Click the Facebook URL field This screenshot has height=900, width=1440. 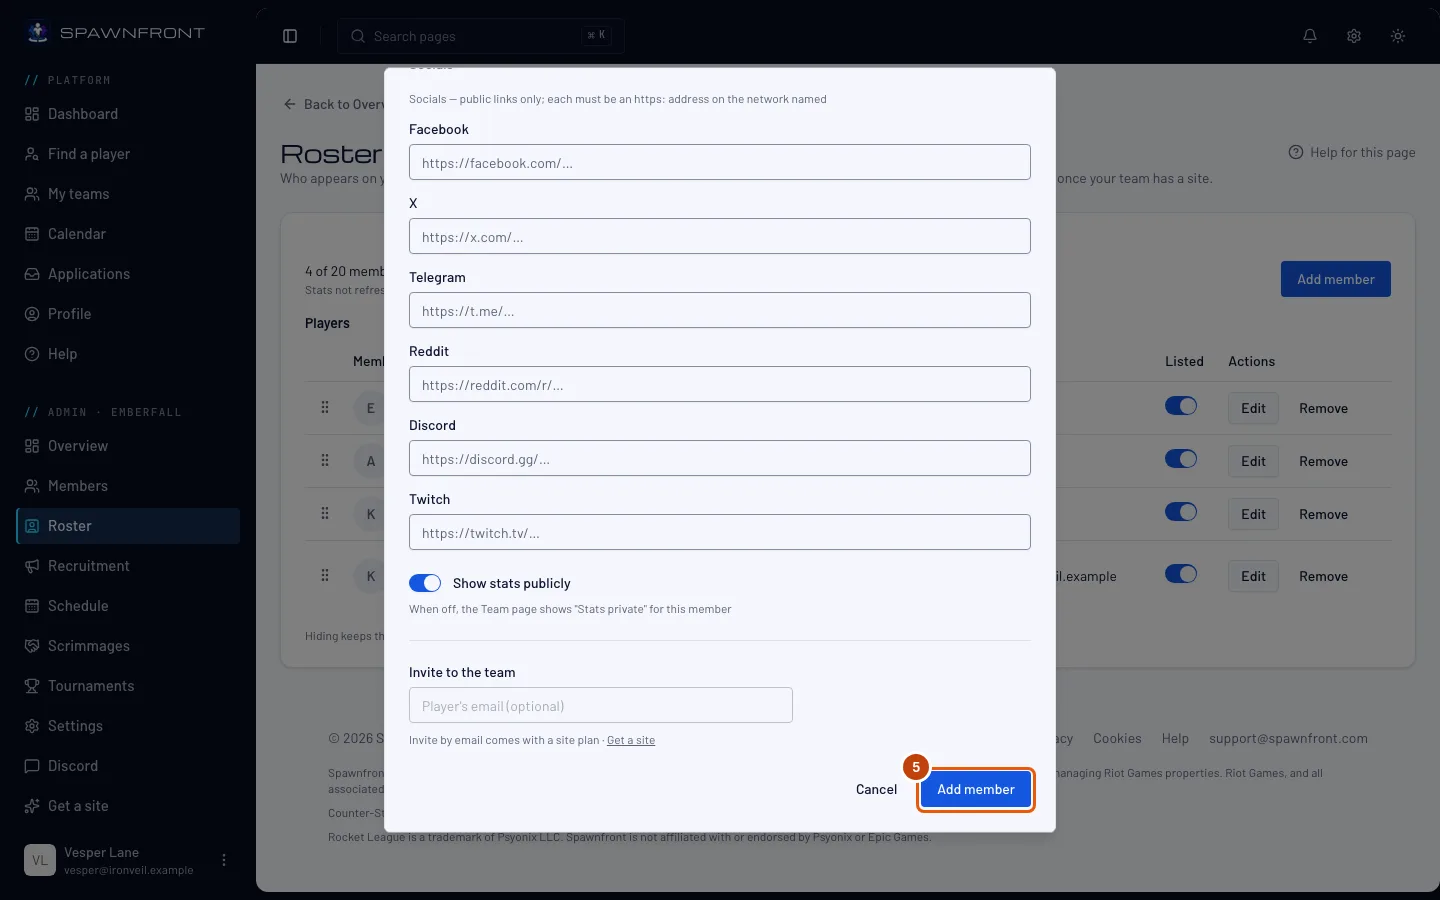tap(720, 162)
